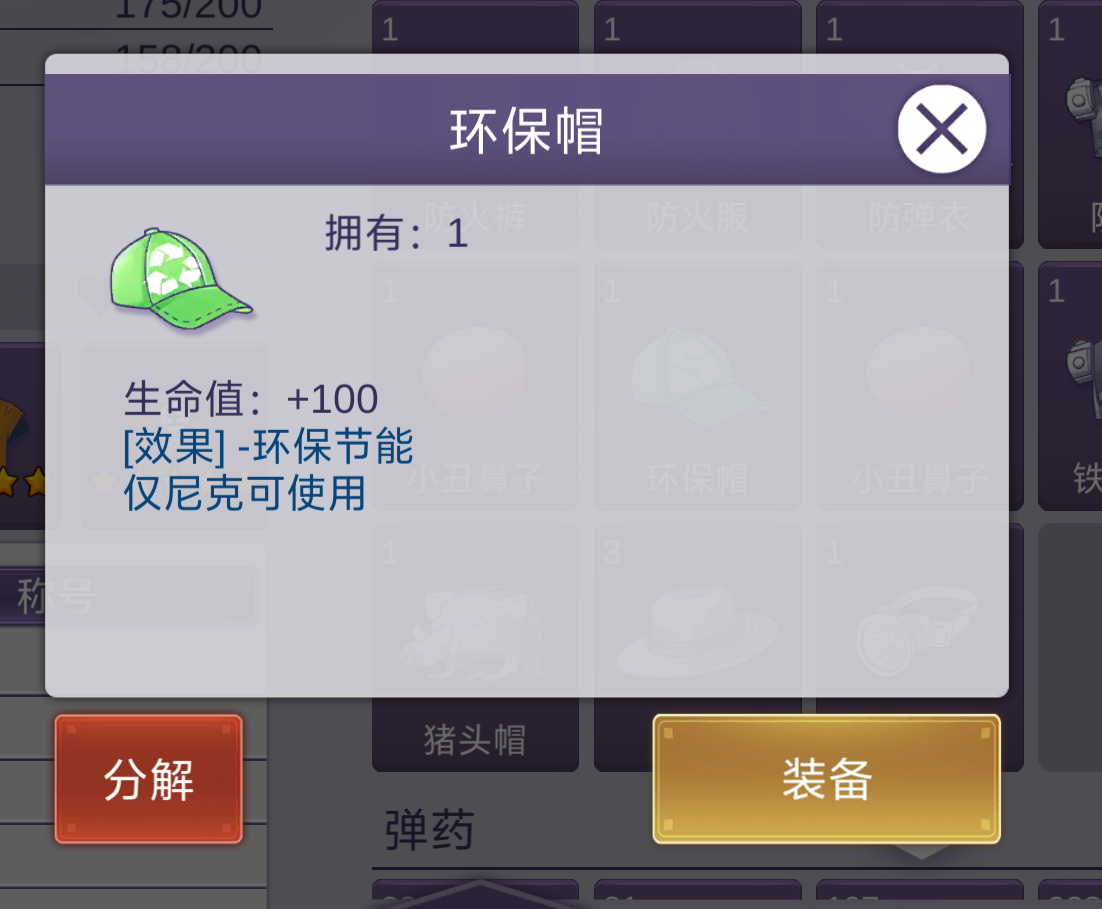Image resolution: width=1102 pixels, height=909 pixels.
Task: Select the 防弹衣 inventory slot
Action: coord(919,124)
